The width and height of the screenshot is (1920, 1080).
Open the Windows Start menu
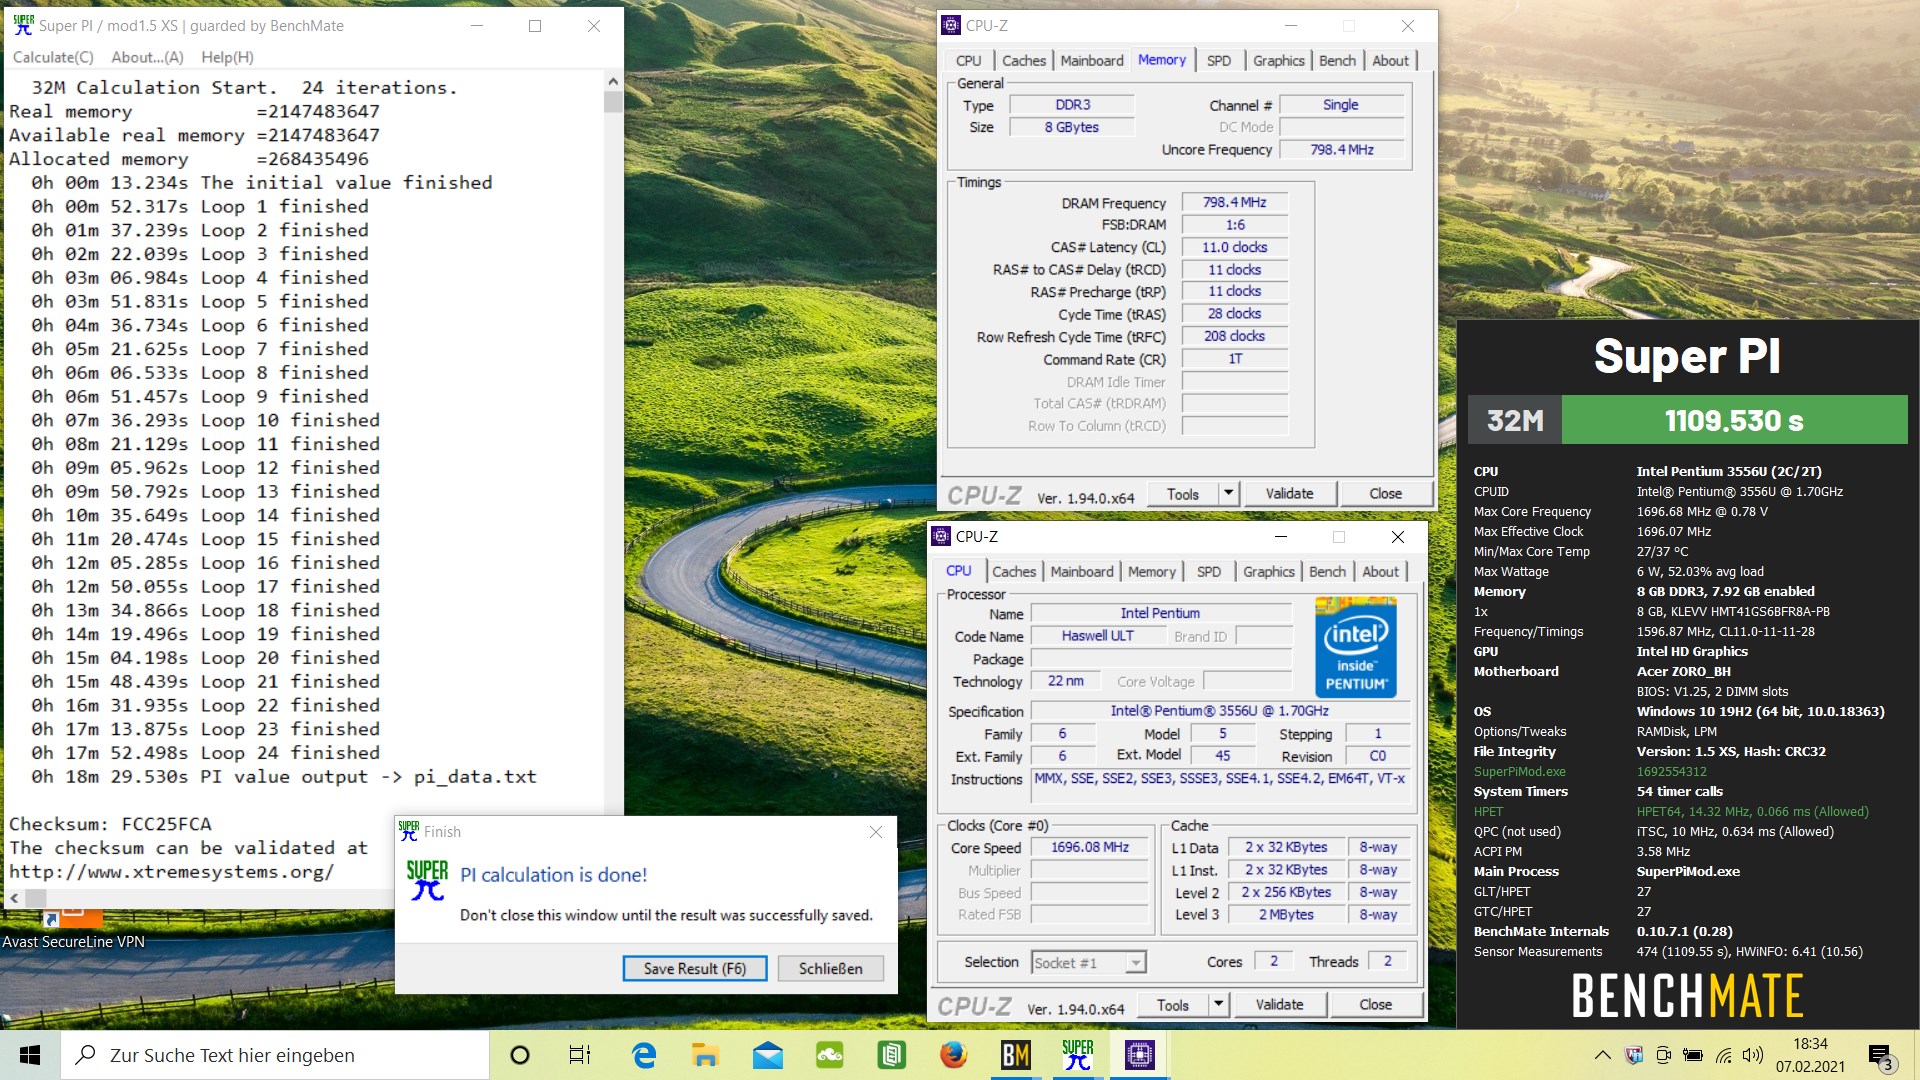[30, 1055]
